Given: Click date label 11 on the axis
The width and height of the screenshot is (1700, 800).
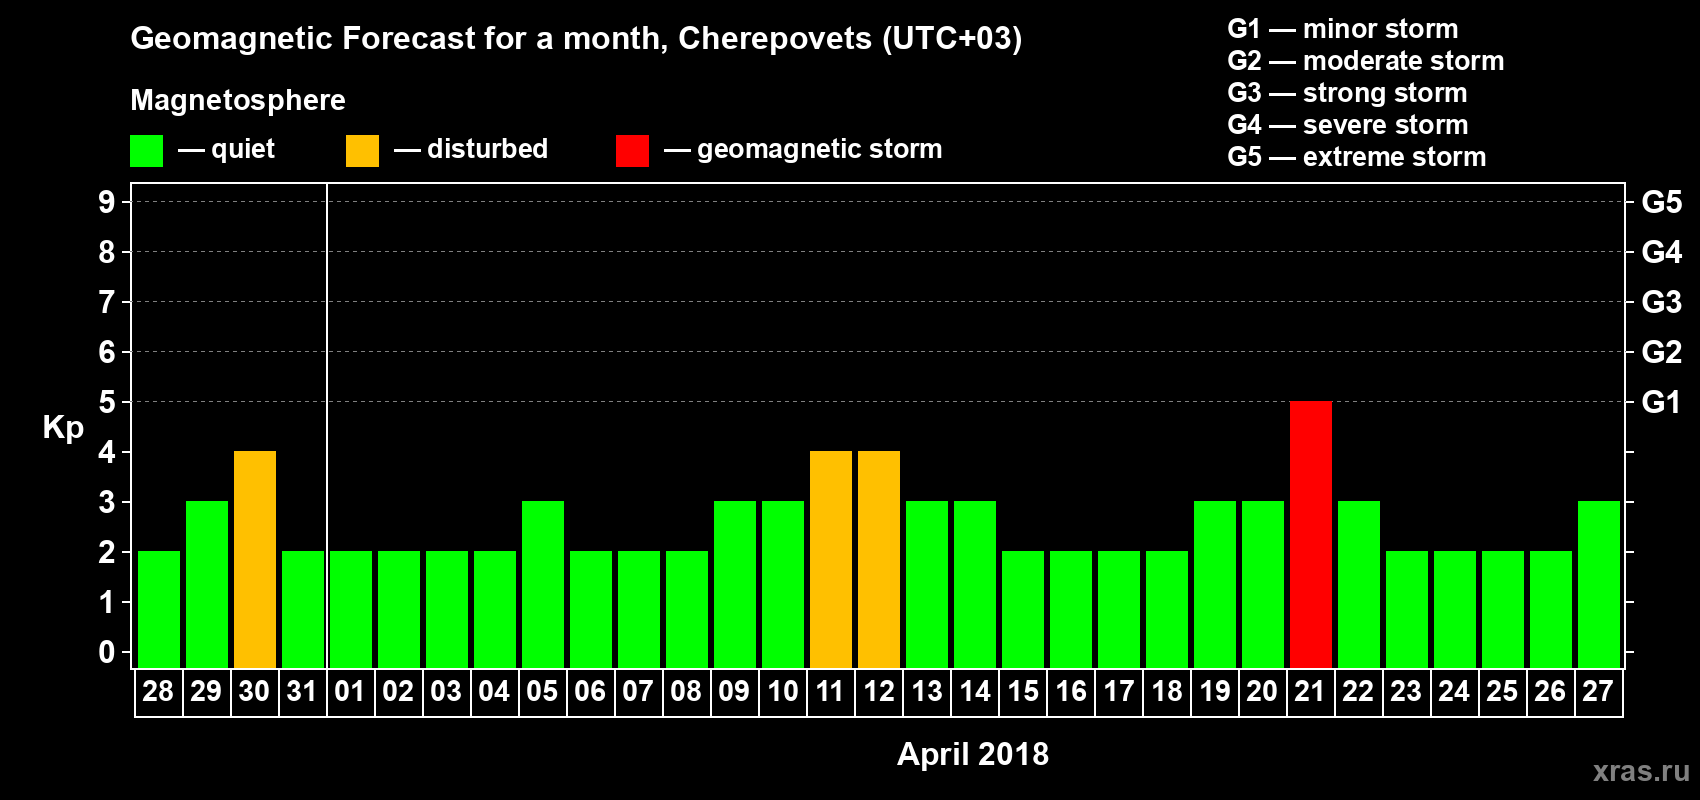Looking at the screenshot, I should (x=830, y=691).
